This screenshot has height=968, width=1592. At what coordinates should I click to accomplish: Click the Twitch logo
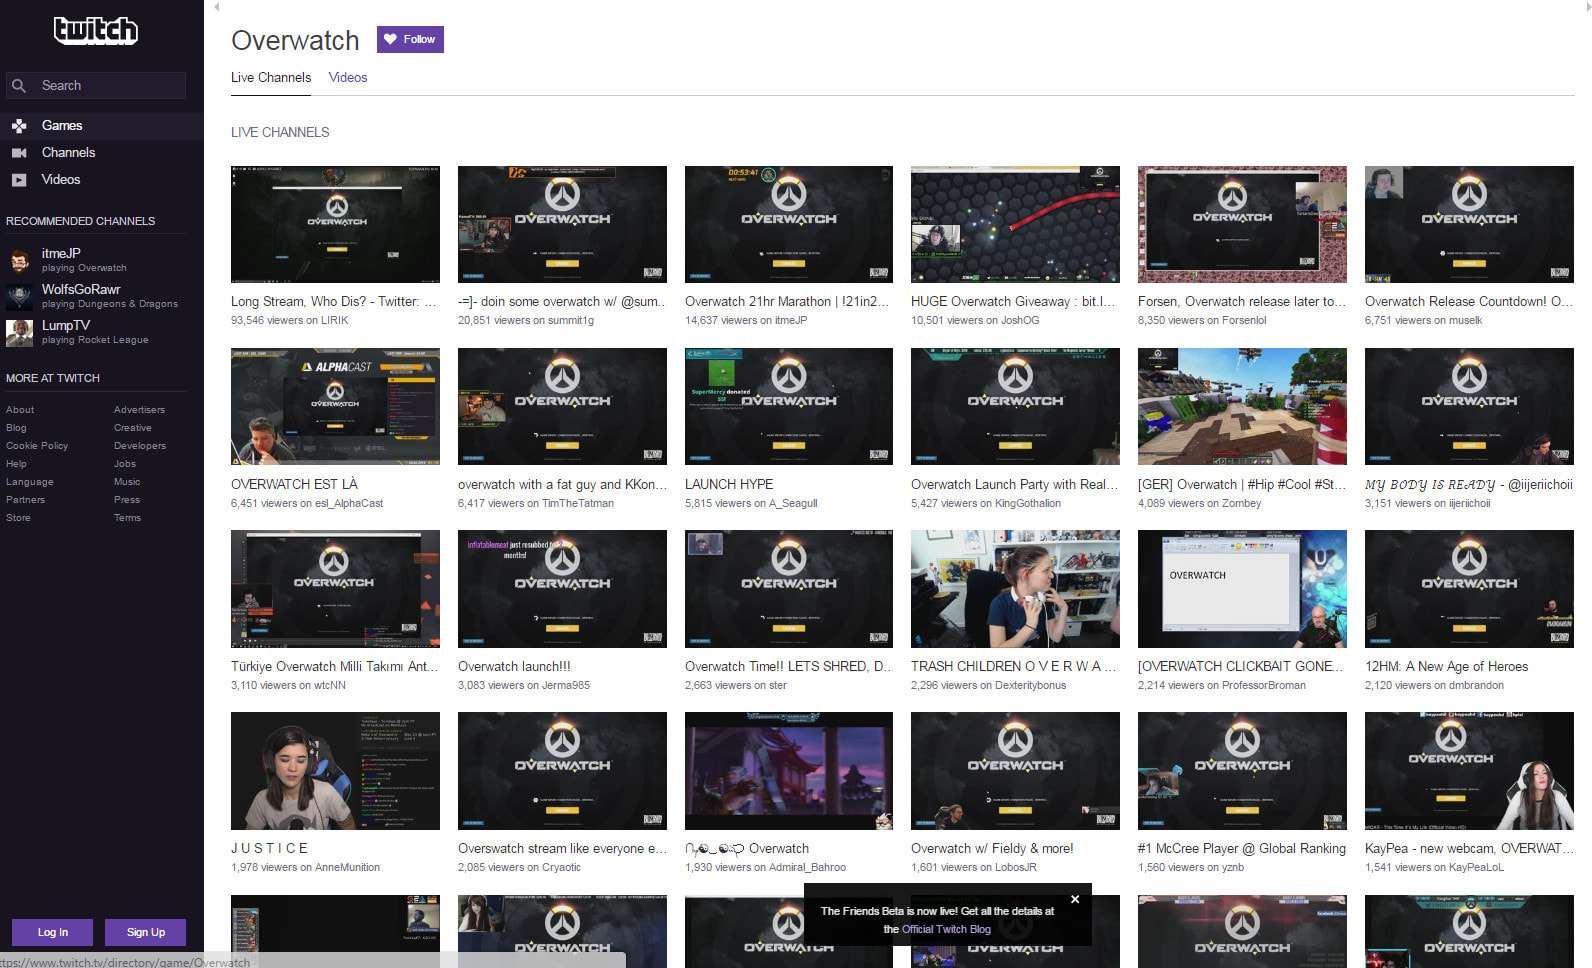[95, 31]
